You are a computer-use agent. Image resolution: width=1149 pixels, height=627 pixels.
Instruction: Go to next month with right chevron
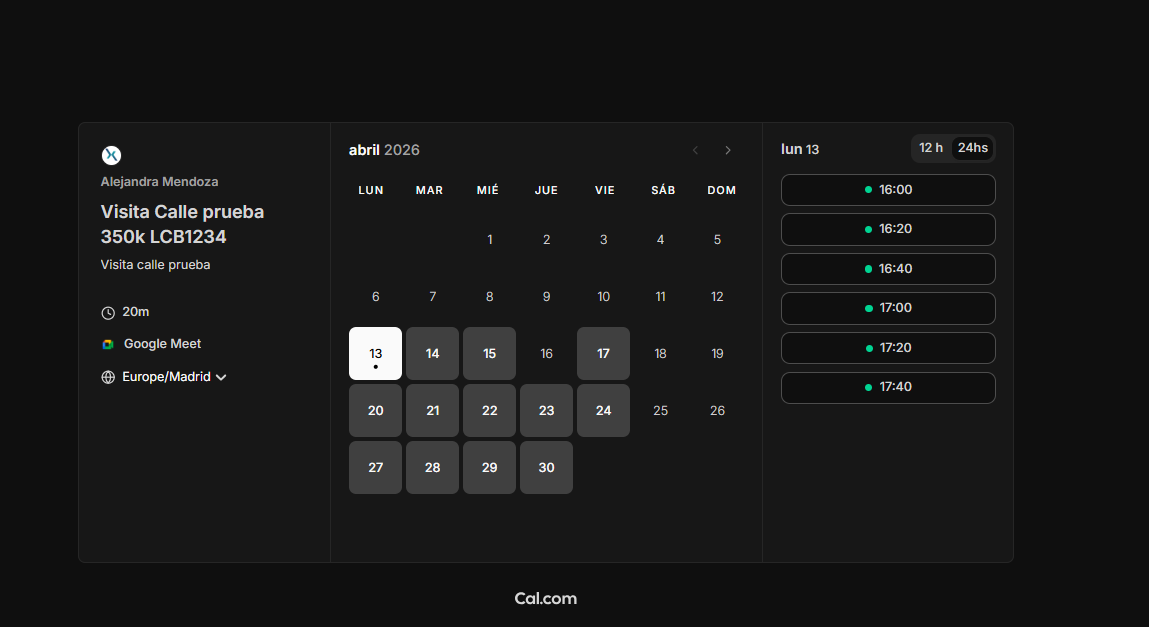(x=728, y=150)
